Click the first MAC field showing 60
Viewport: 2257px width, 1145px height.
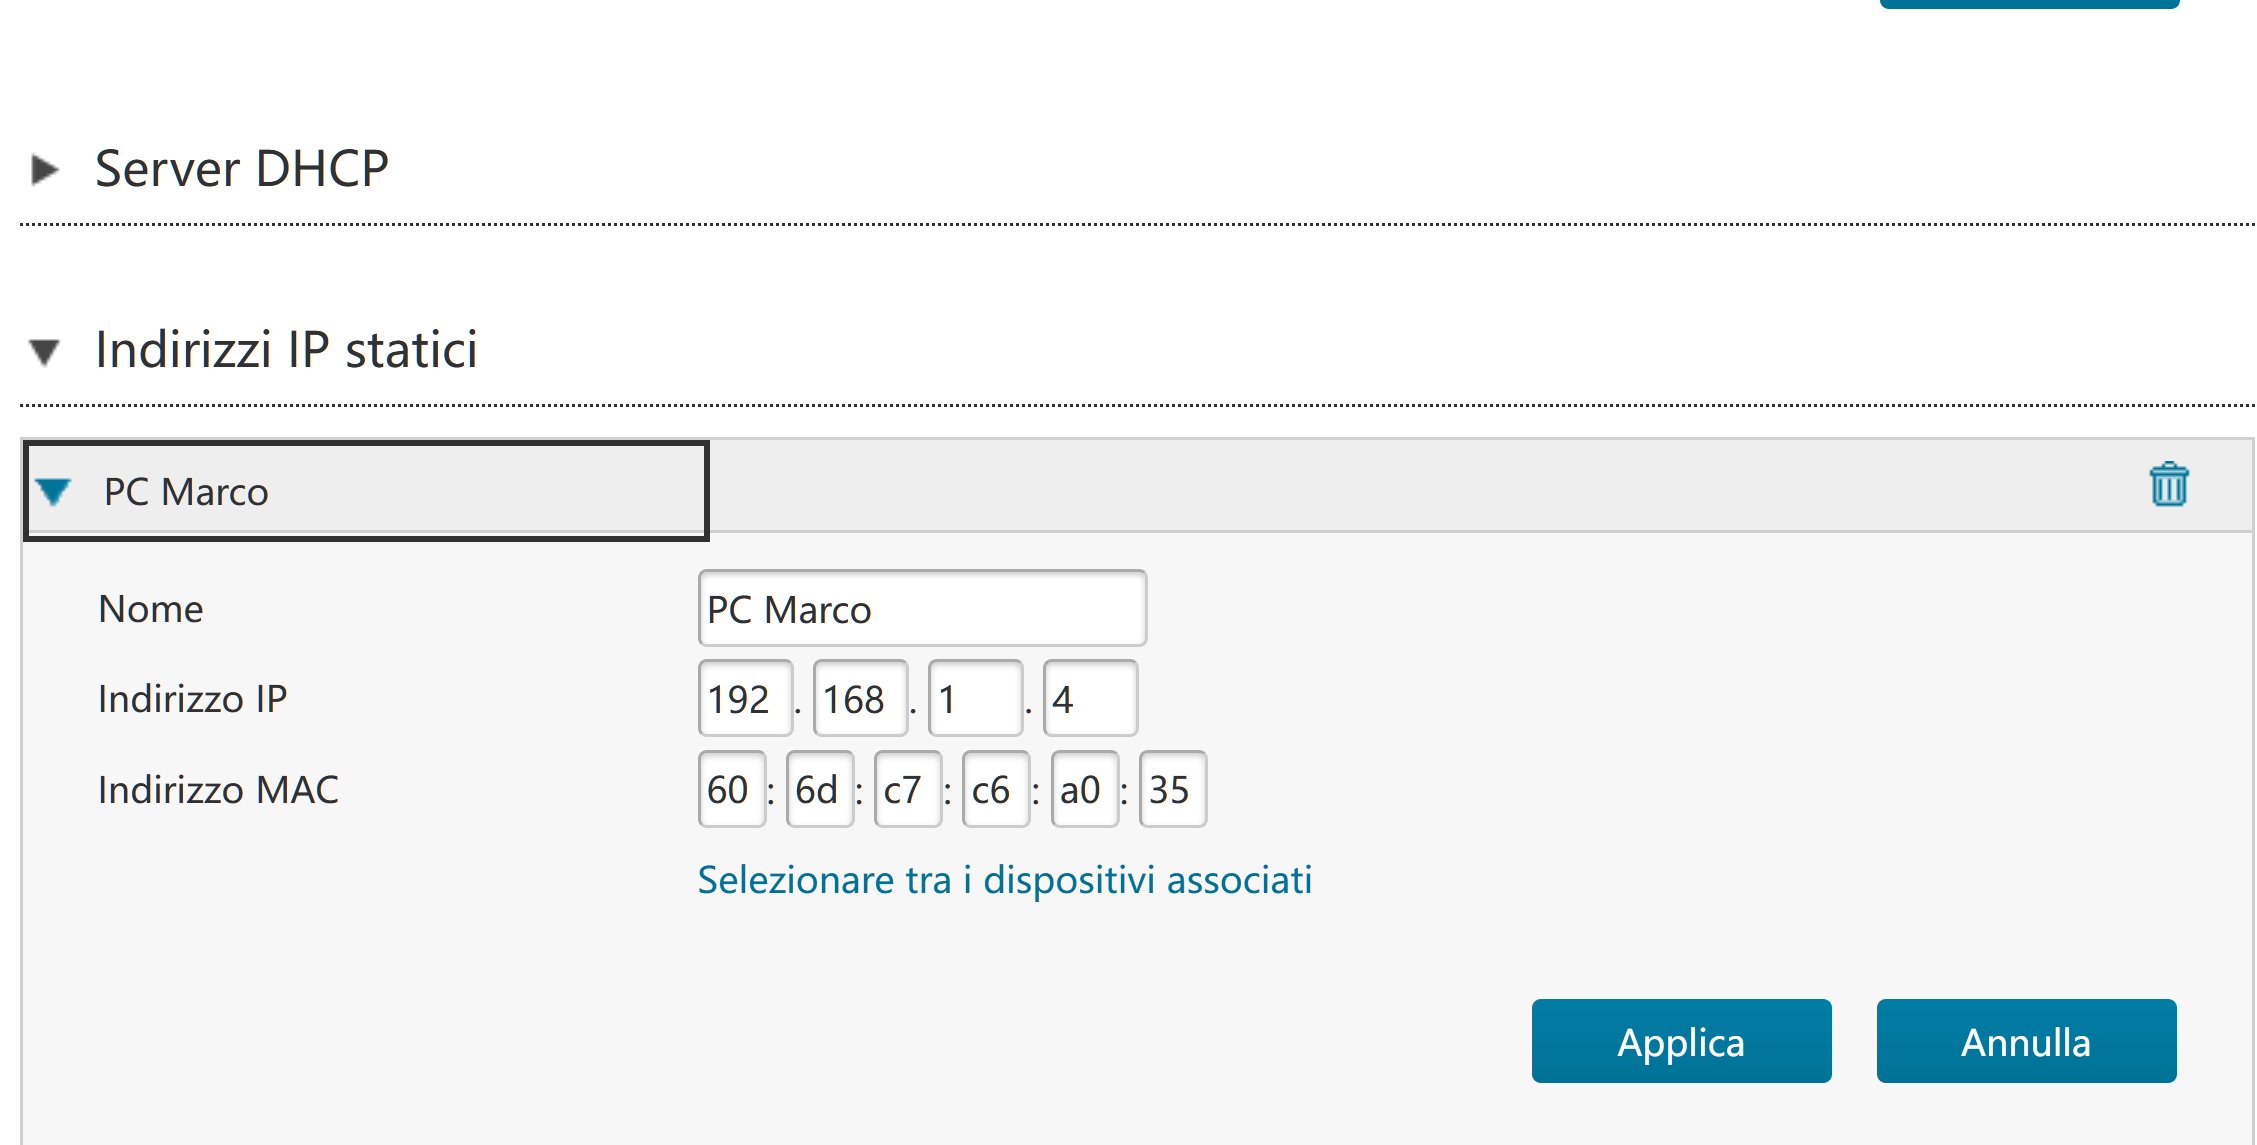point(731,790)
